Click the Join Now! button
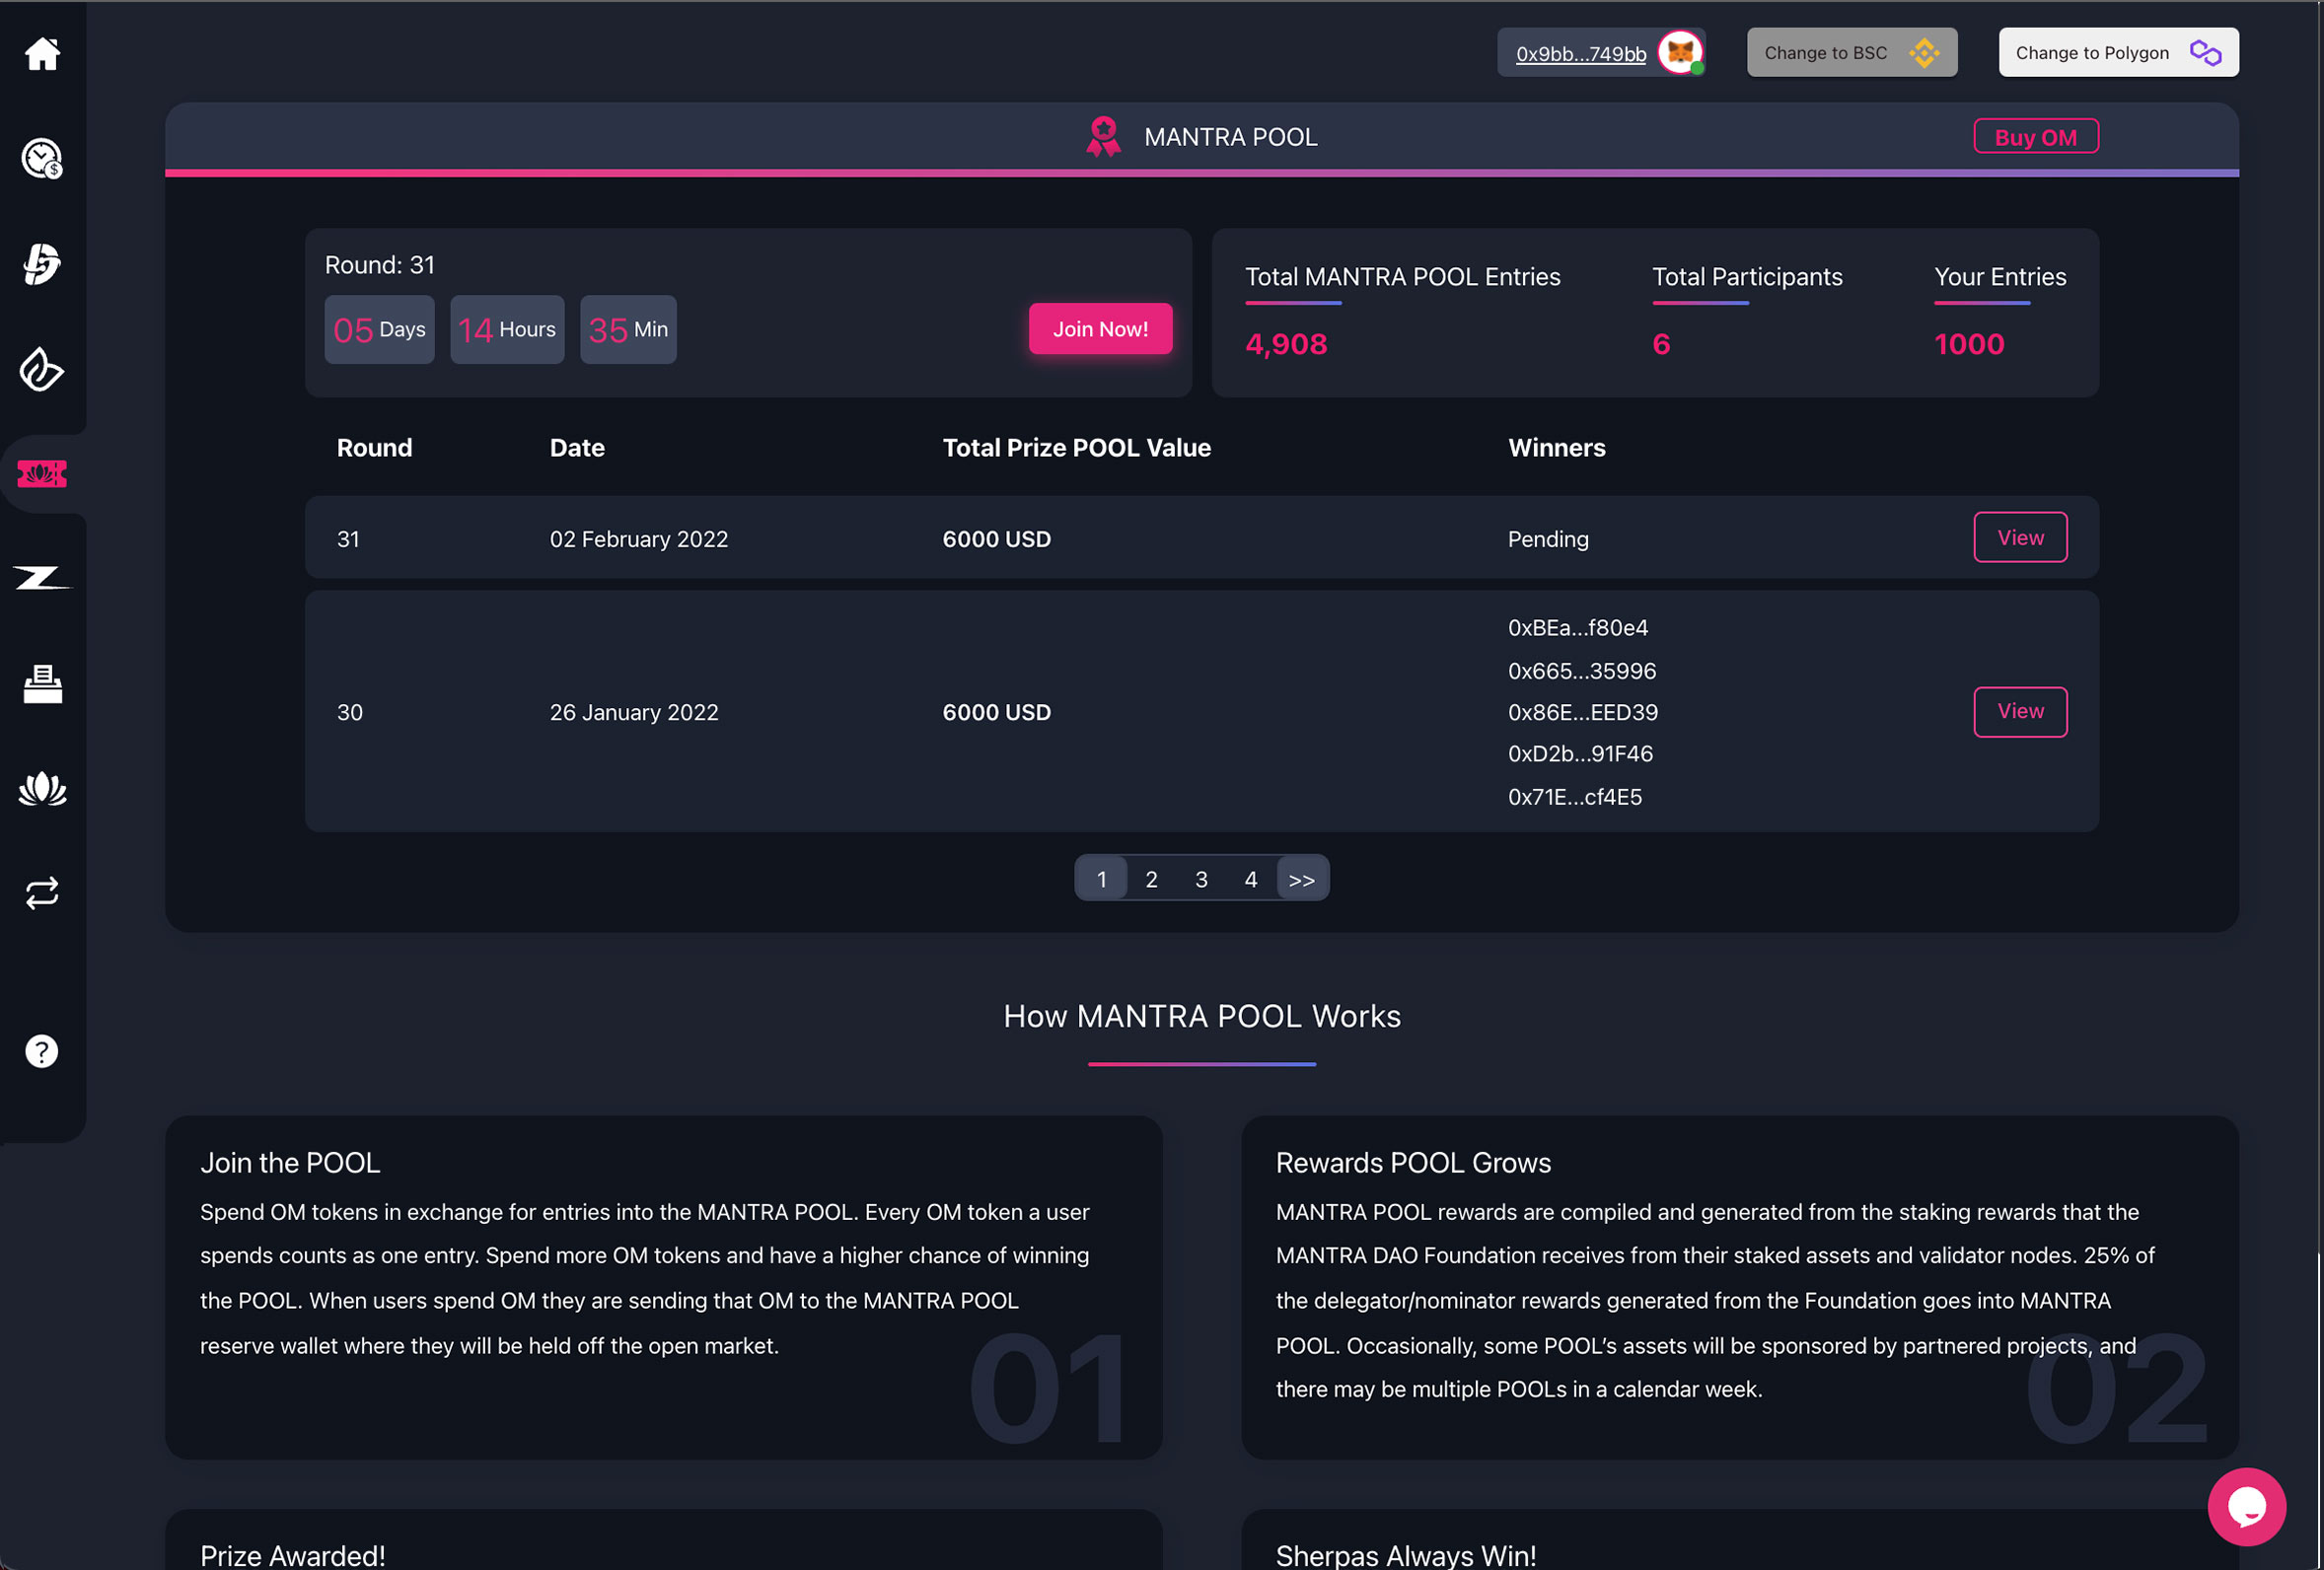This screenshot has width=2324, height=1570. pyautogui.click(x=1100, y=329)
